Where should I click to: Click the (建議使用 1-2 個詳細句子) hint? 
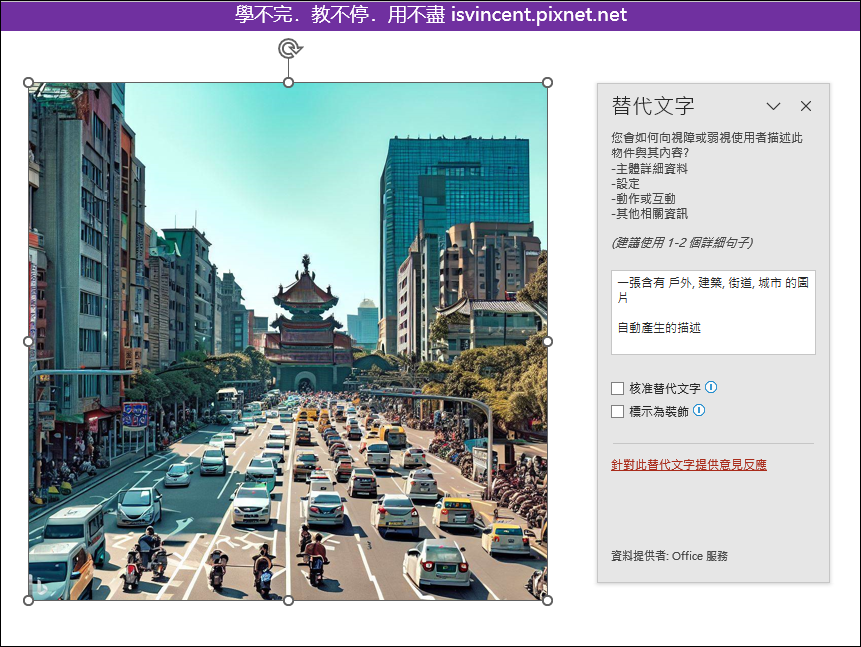tap(682, 243)
